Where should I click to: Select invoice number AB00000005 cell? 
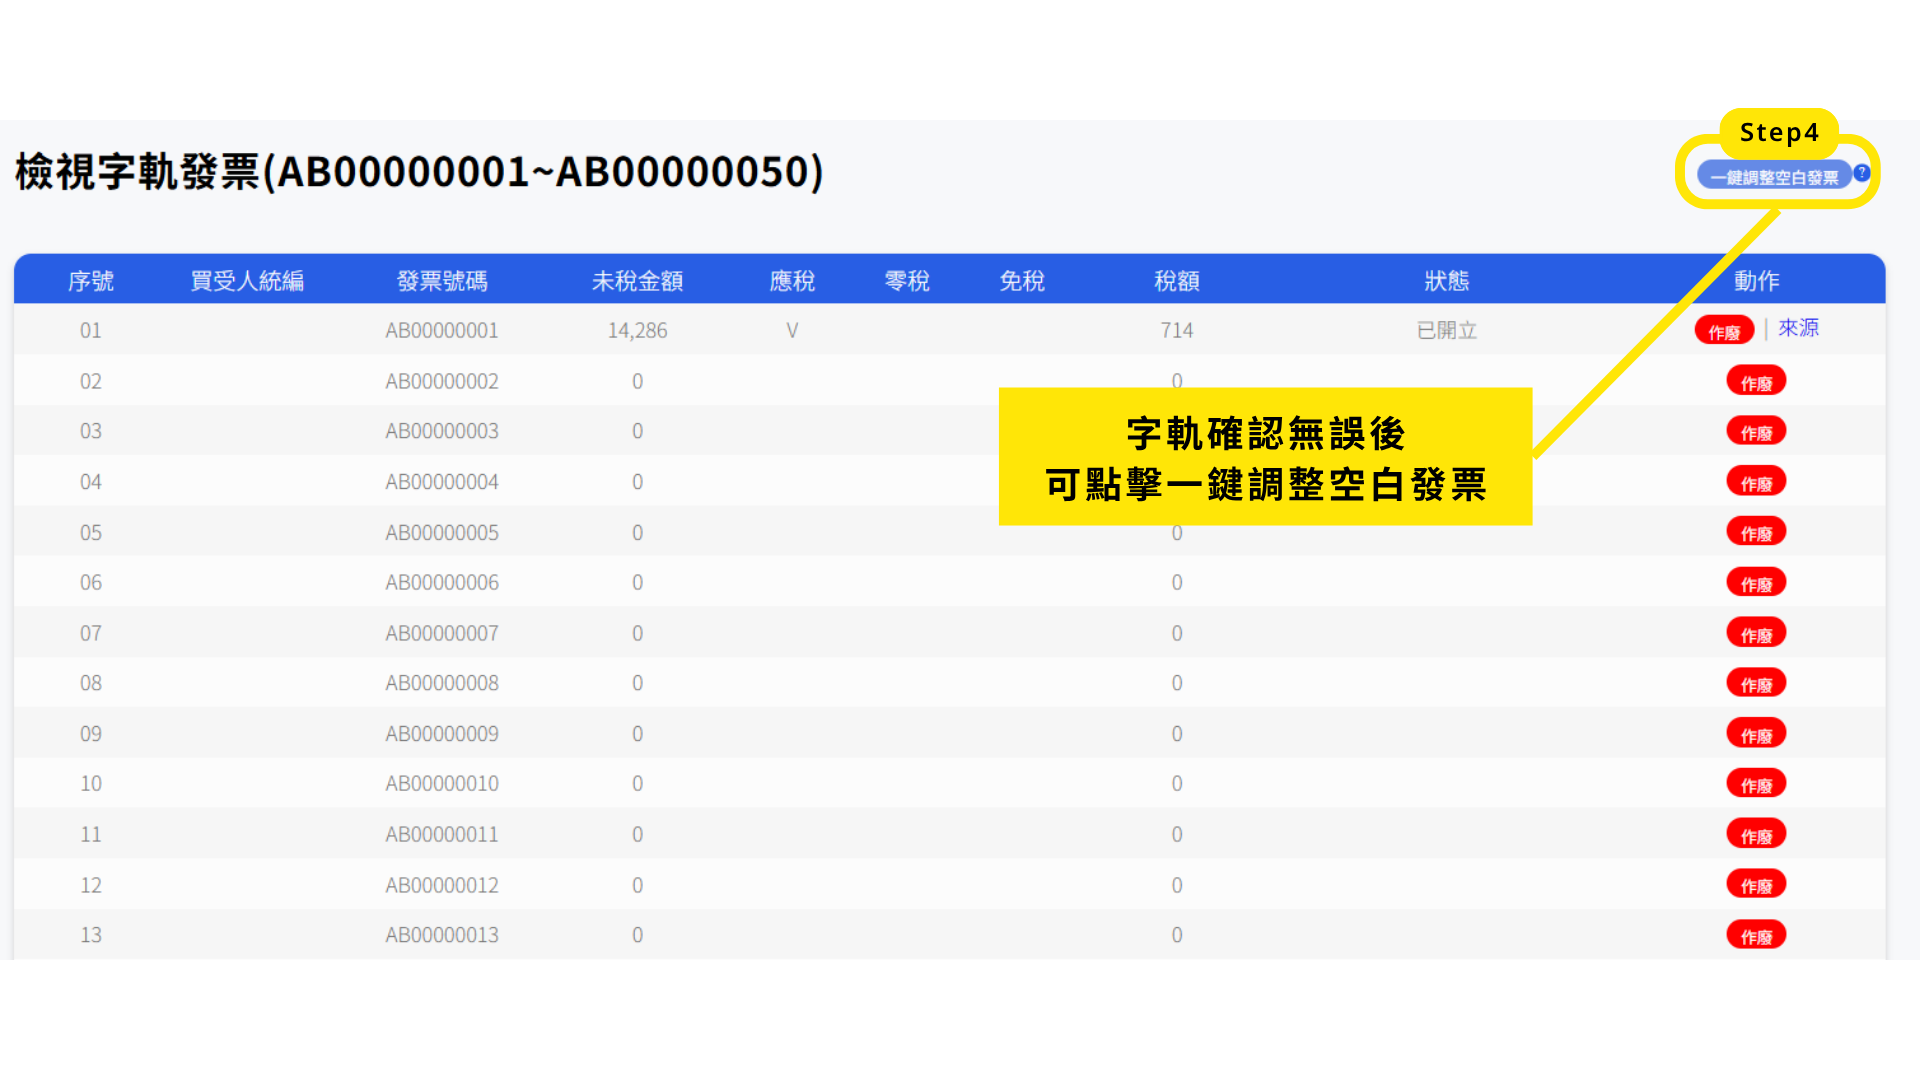[442, 533]
